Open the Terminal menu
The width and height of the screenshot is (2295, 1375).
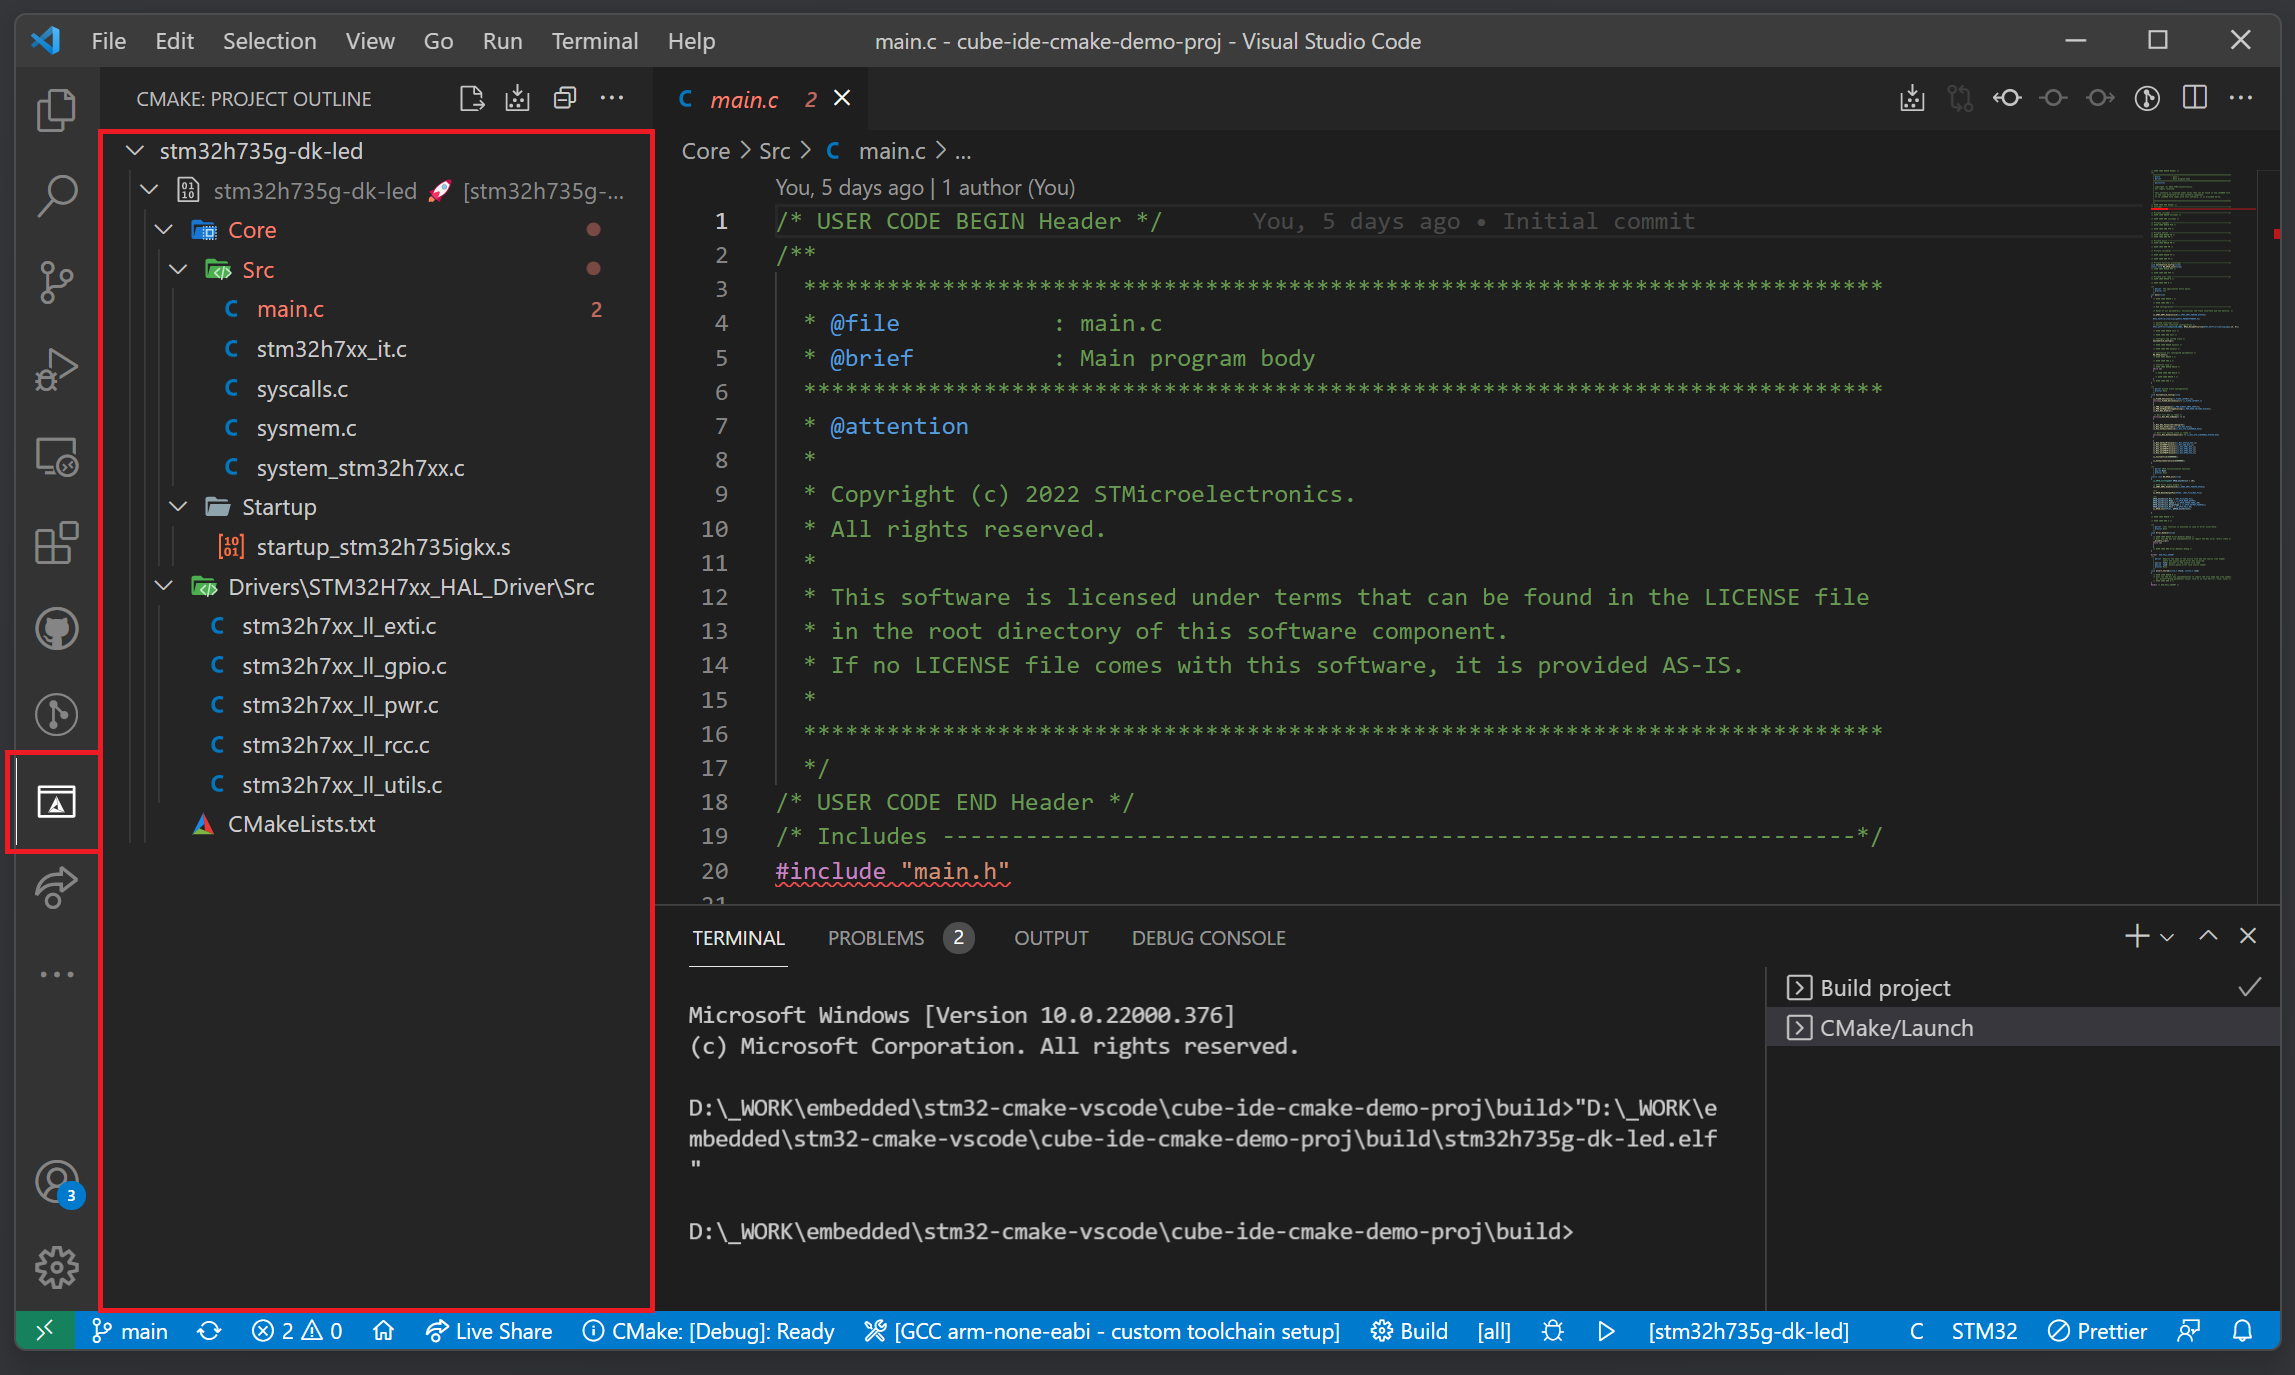point(594,41)
